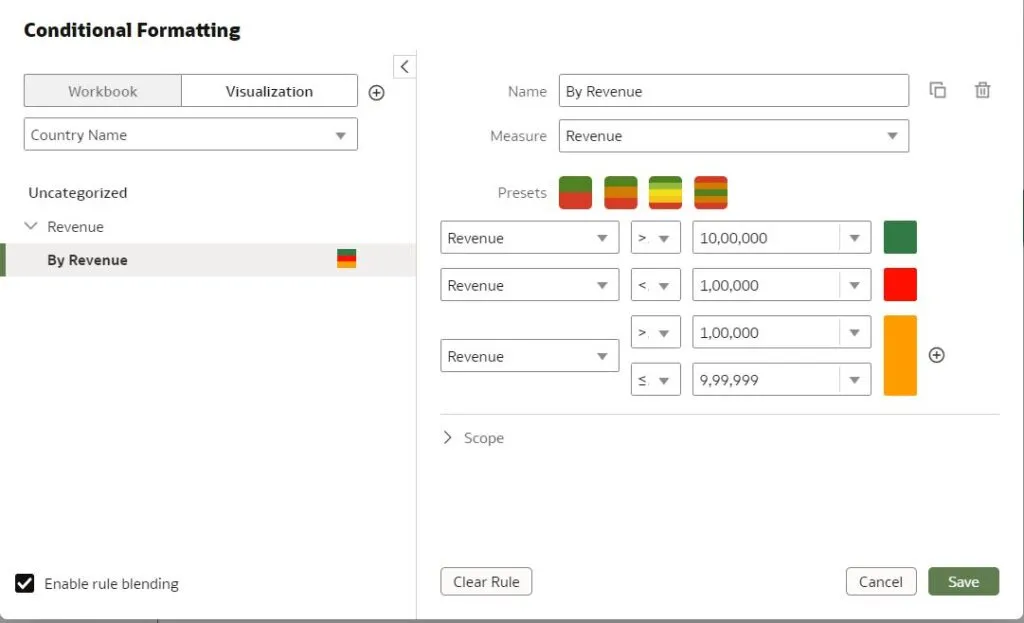Collapse the left panel with arrow icon
This screenshot has width=1024, height=623.
(404, 66)
